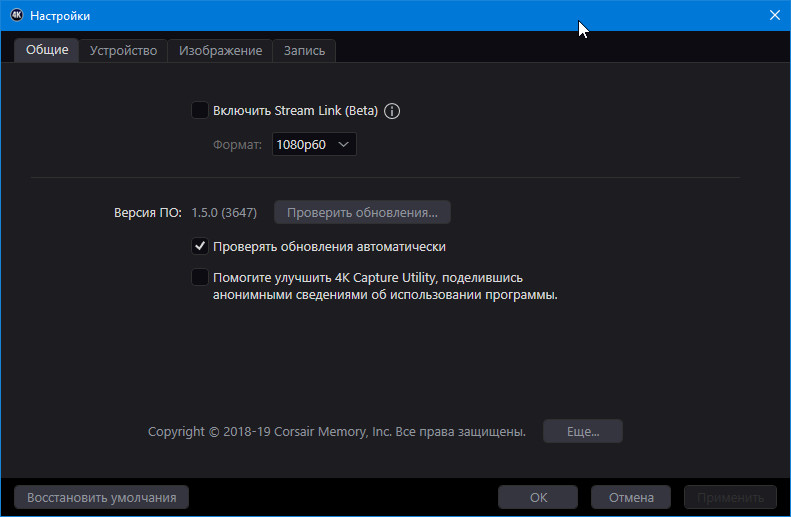Click the Corsair Memory copyright text
Screen dimensions: 791x517
pos(337,432)
